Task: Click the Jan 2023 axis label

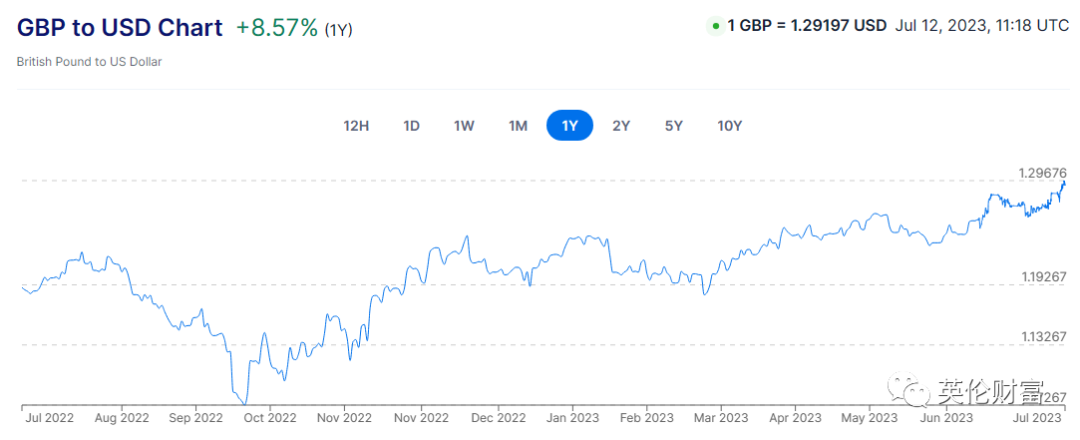Action: click(573, 418)
